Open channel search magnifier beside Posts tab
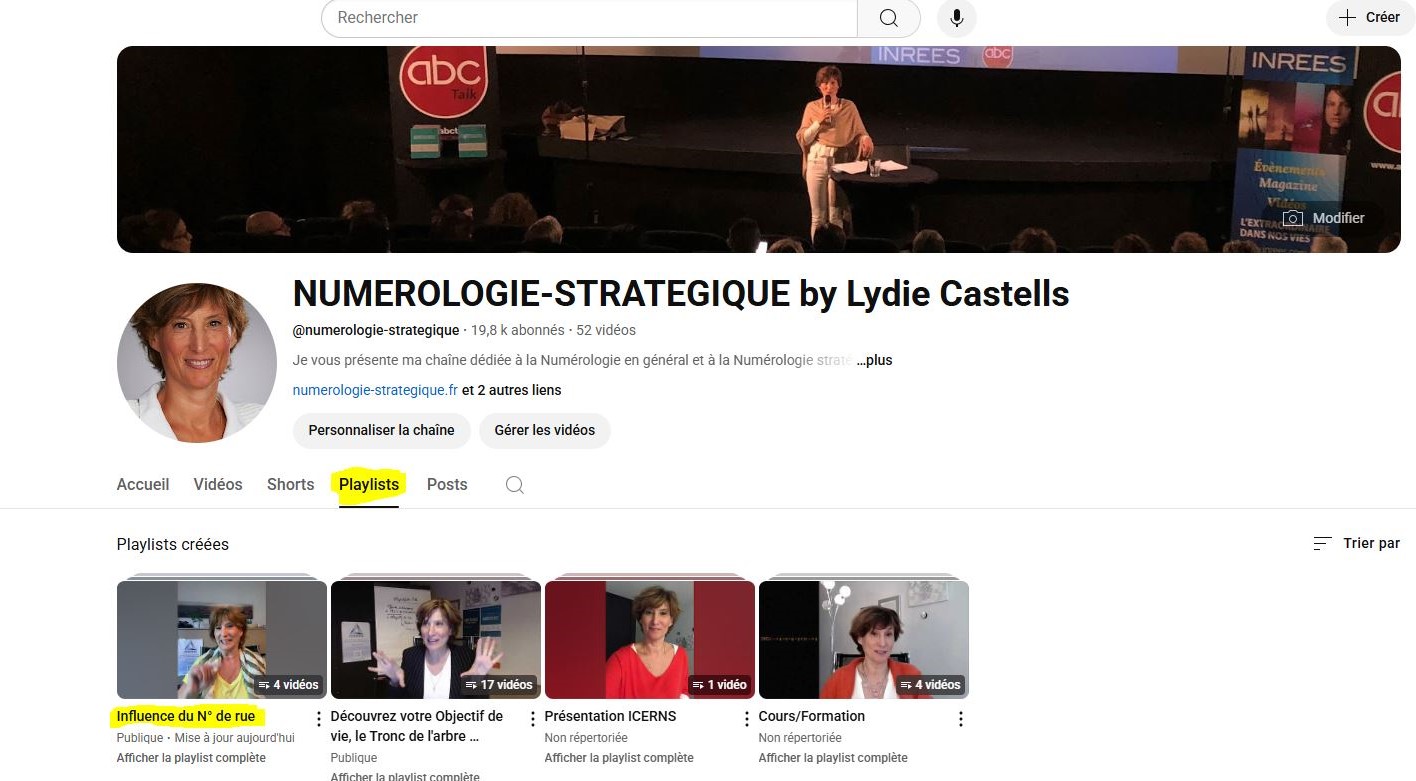The width and height of the screenshot is (1416, 781). (515, 485)
